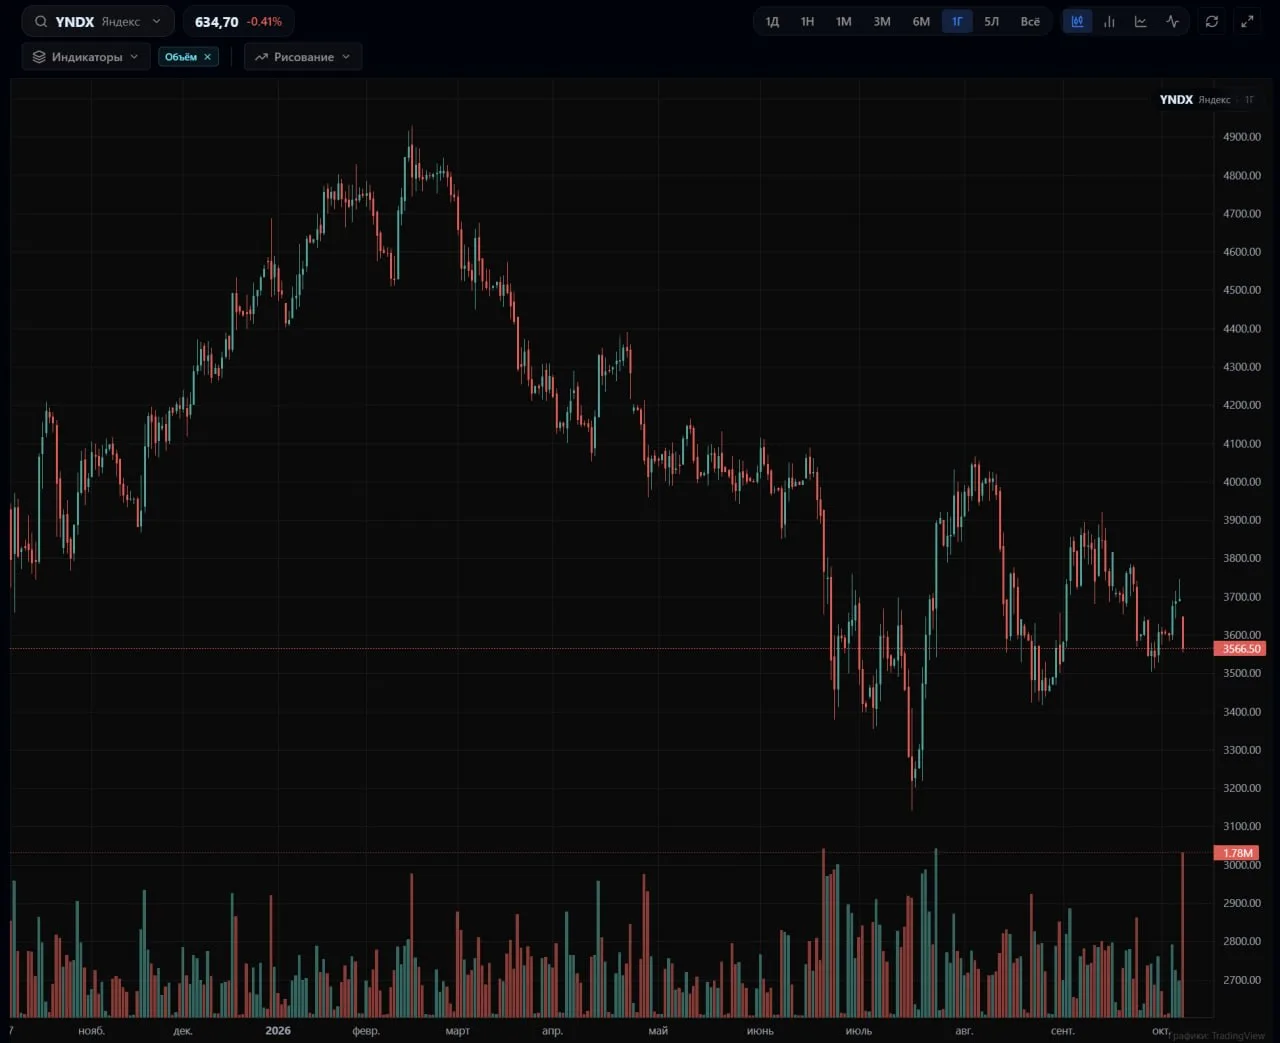Click the trend-line icon in Рисование
Screen dimensions: 1280x1043
[261, 57]
